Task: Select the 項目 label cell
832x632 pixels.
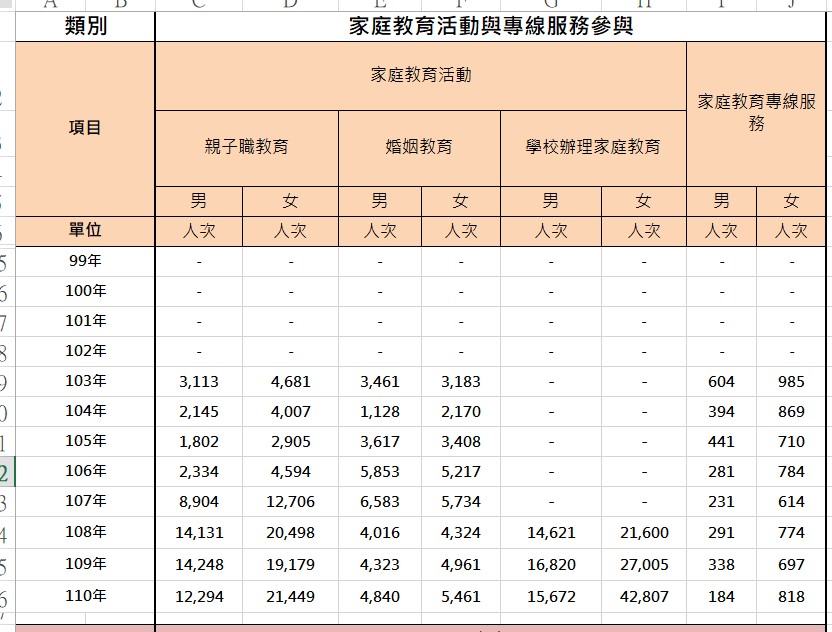Action: coord(85,128)
